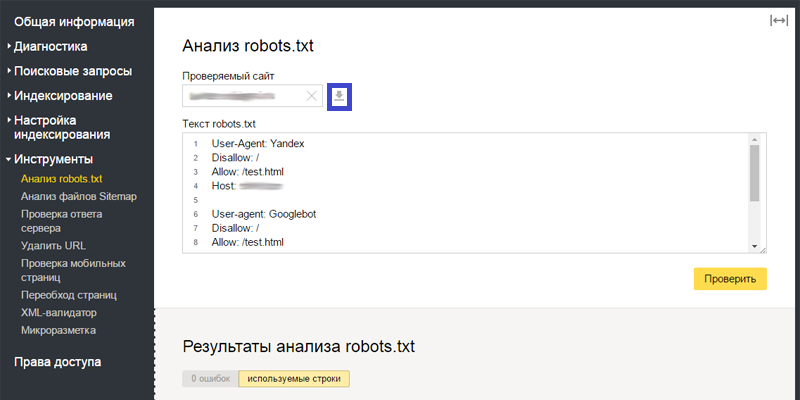Click the download robots.txt icon
The image size is (800, 400).
(339, 96)
